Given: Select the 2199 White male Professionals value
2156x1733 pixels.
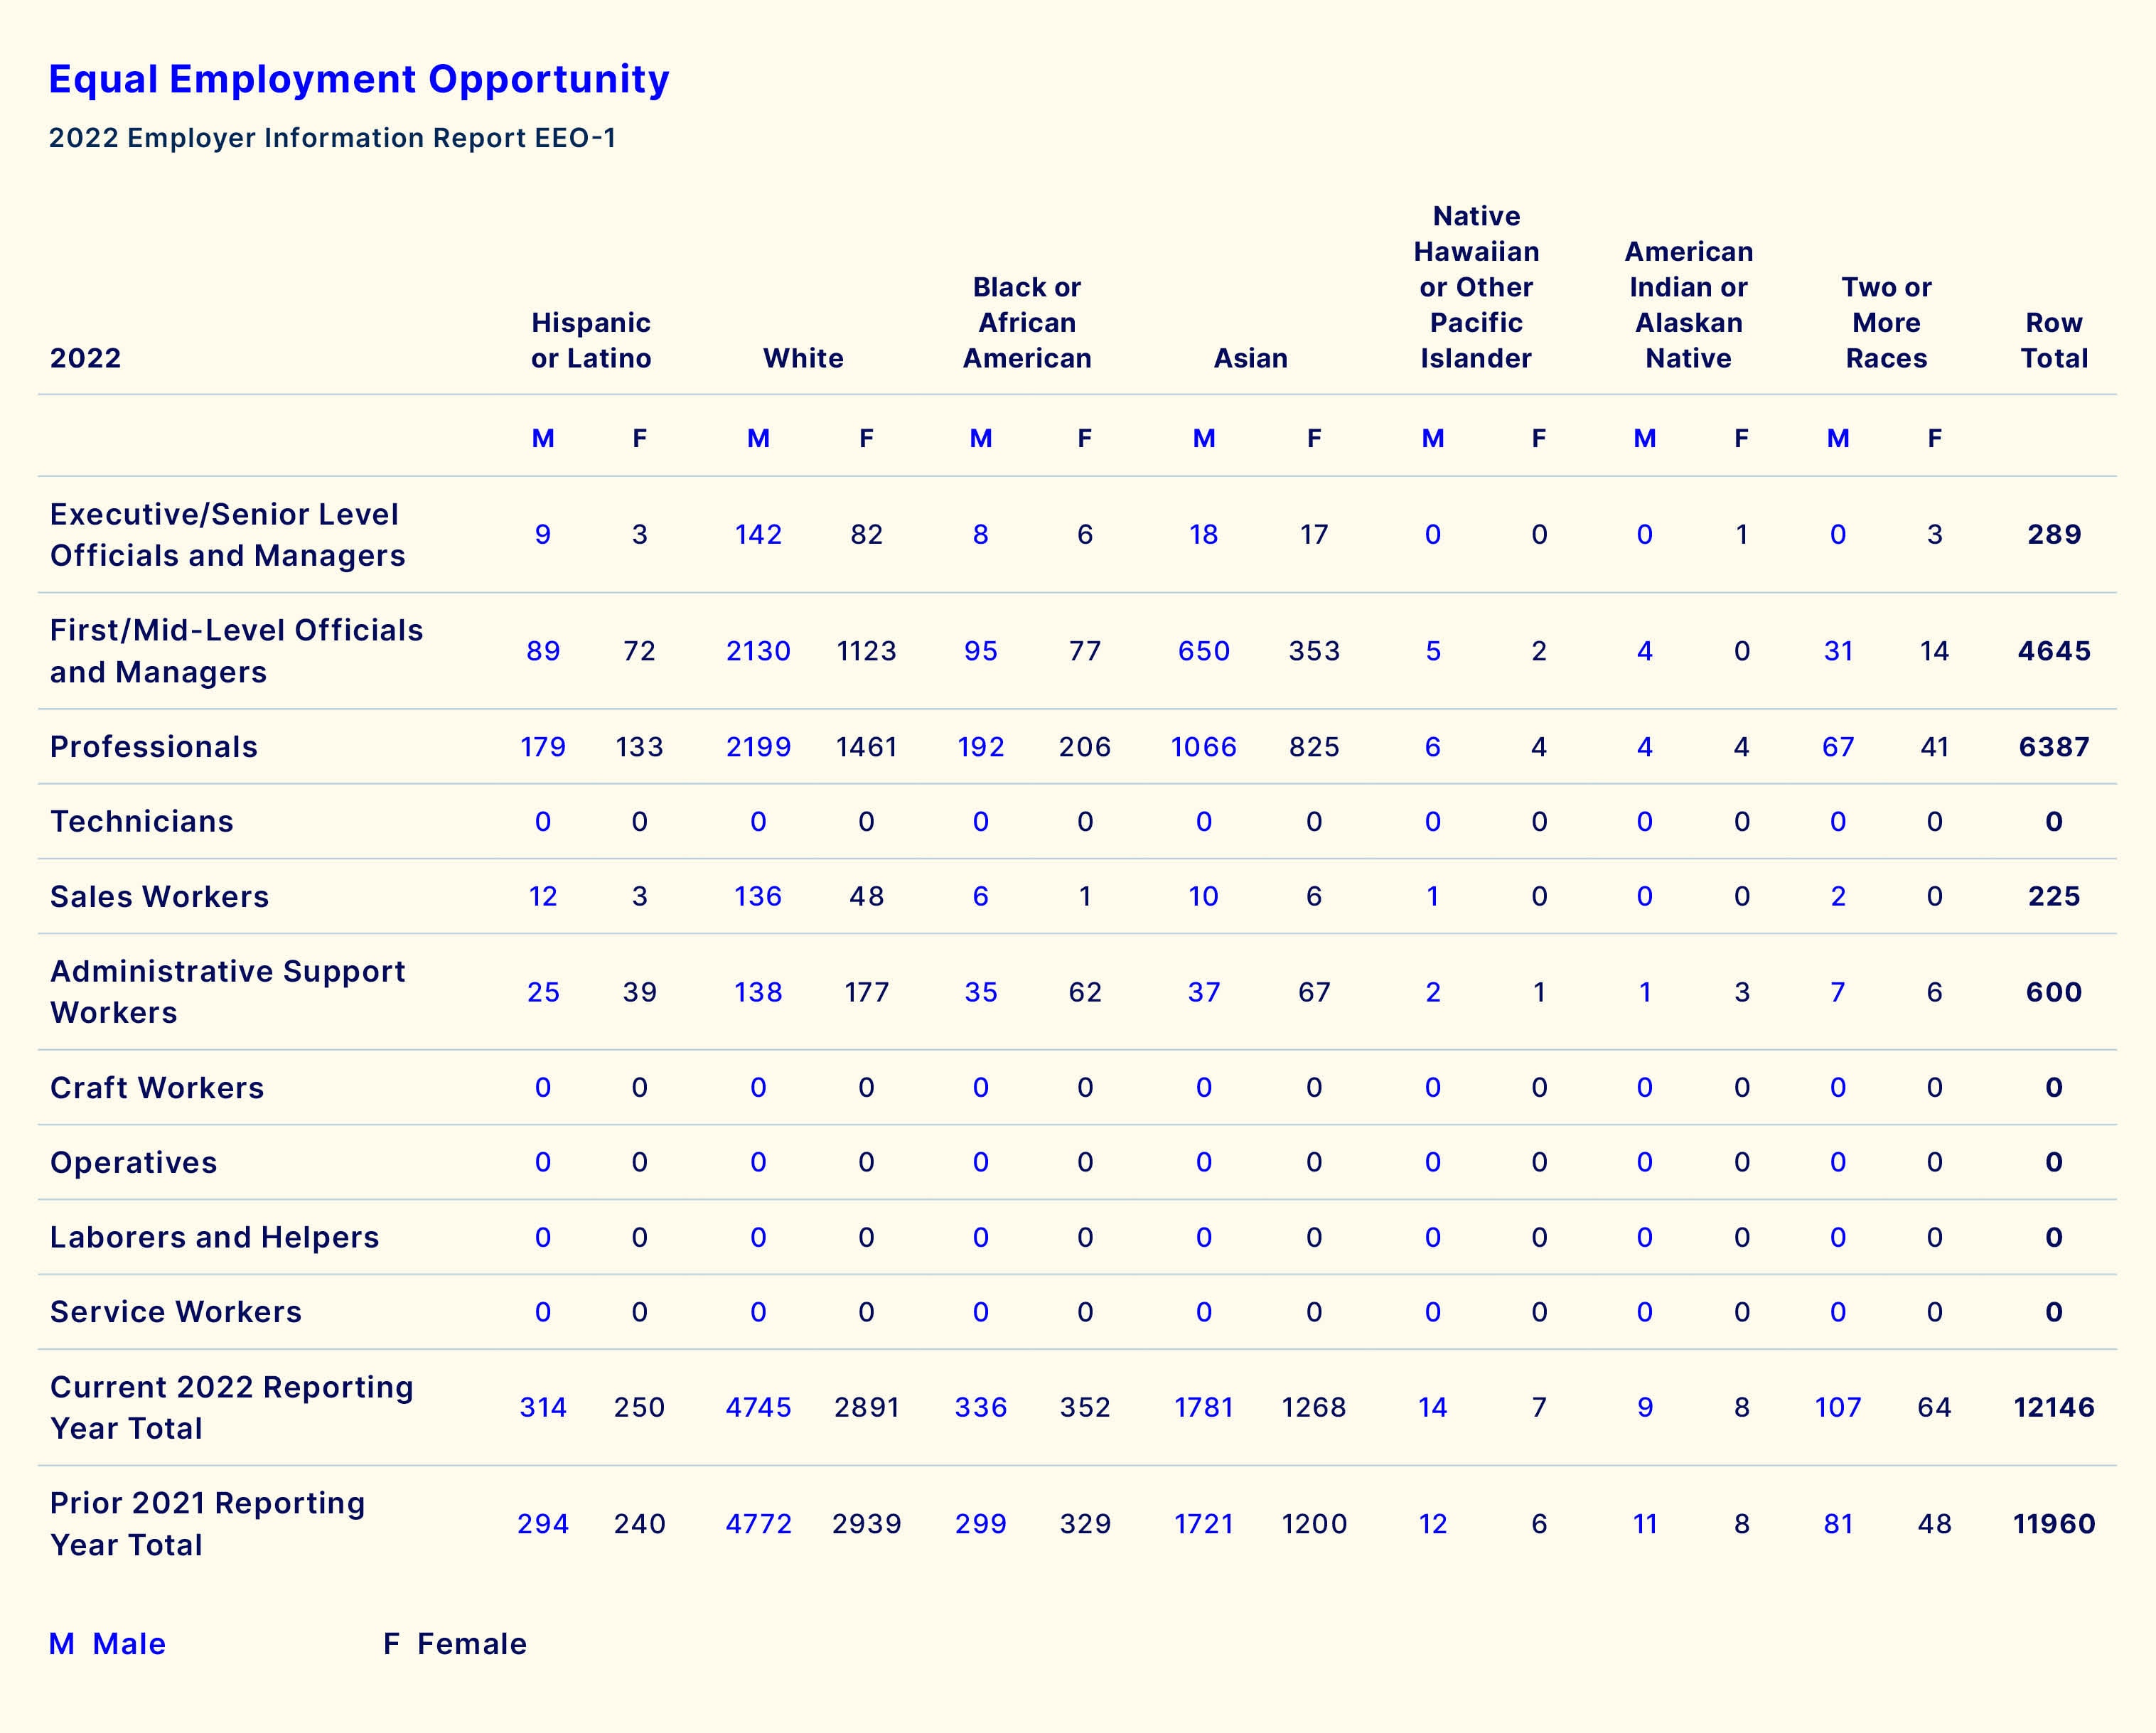Looking at the screenshot, I should (x=758, y=747).
